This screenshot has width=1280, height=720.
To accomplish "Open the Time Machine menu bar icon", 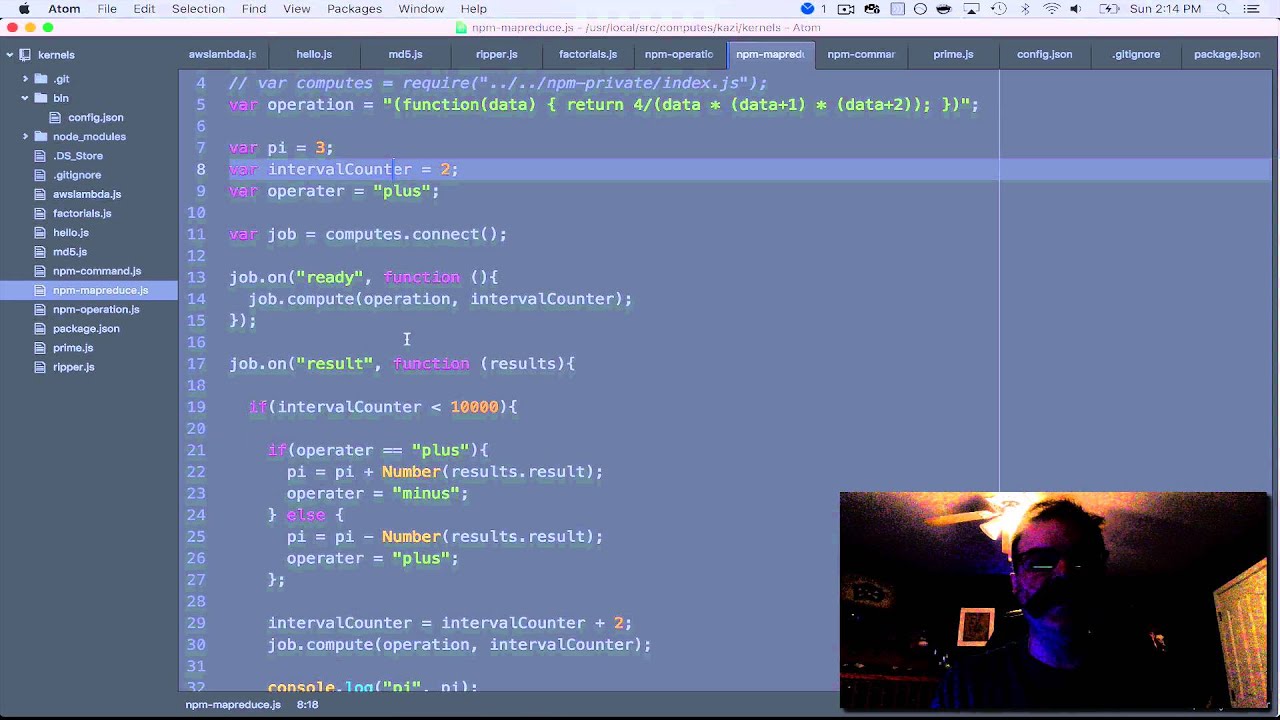I will (x=997, y=9).
